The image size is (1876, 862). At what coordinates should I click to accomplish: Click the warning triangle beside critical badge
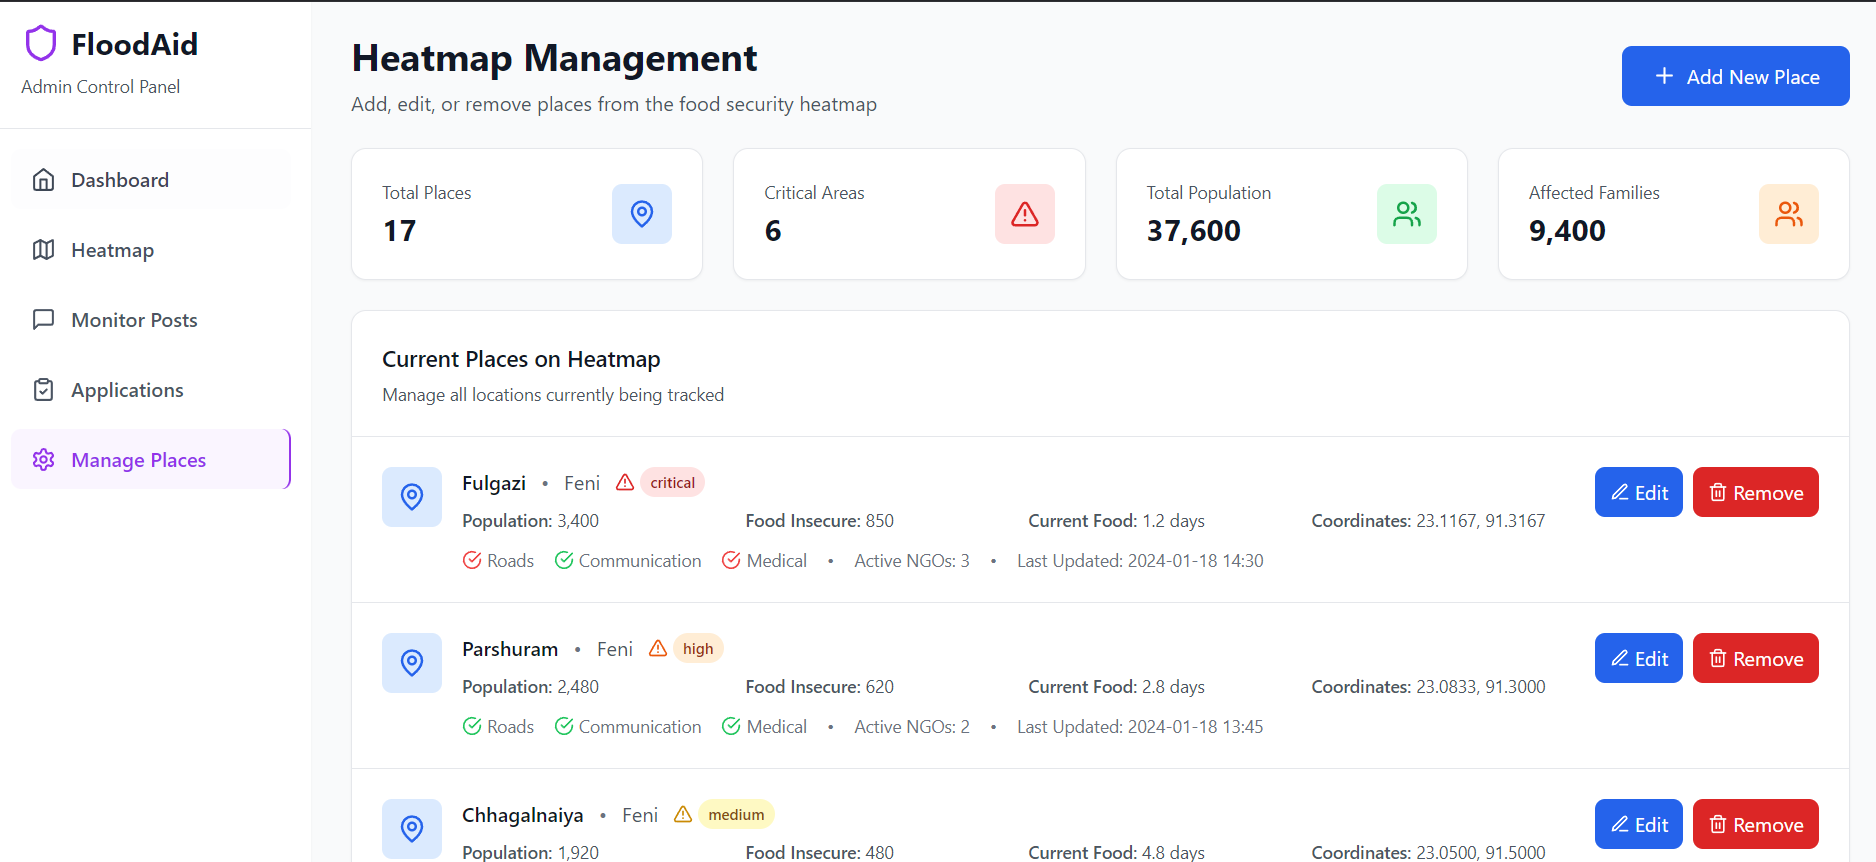click(x=625, y=483)
